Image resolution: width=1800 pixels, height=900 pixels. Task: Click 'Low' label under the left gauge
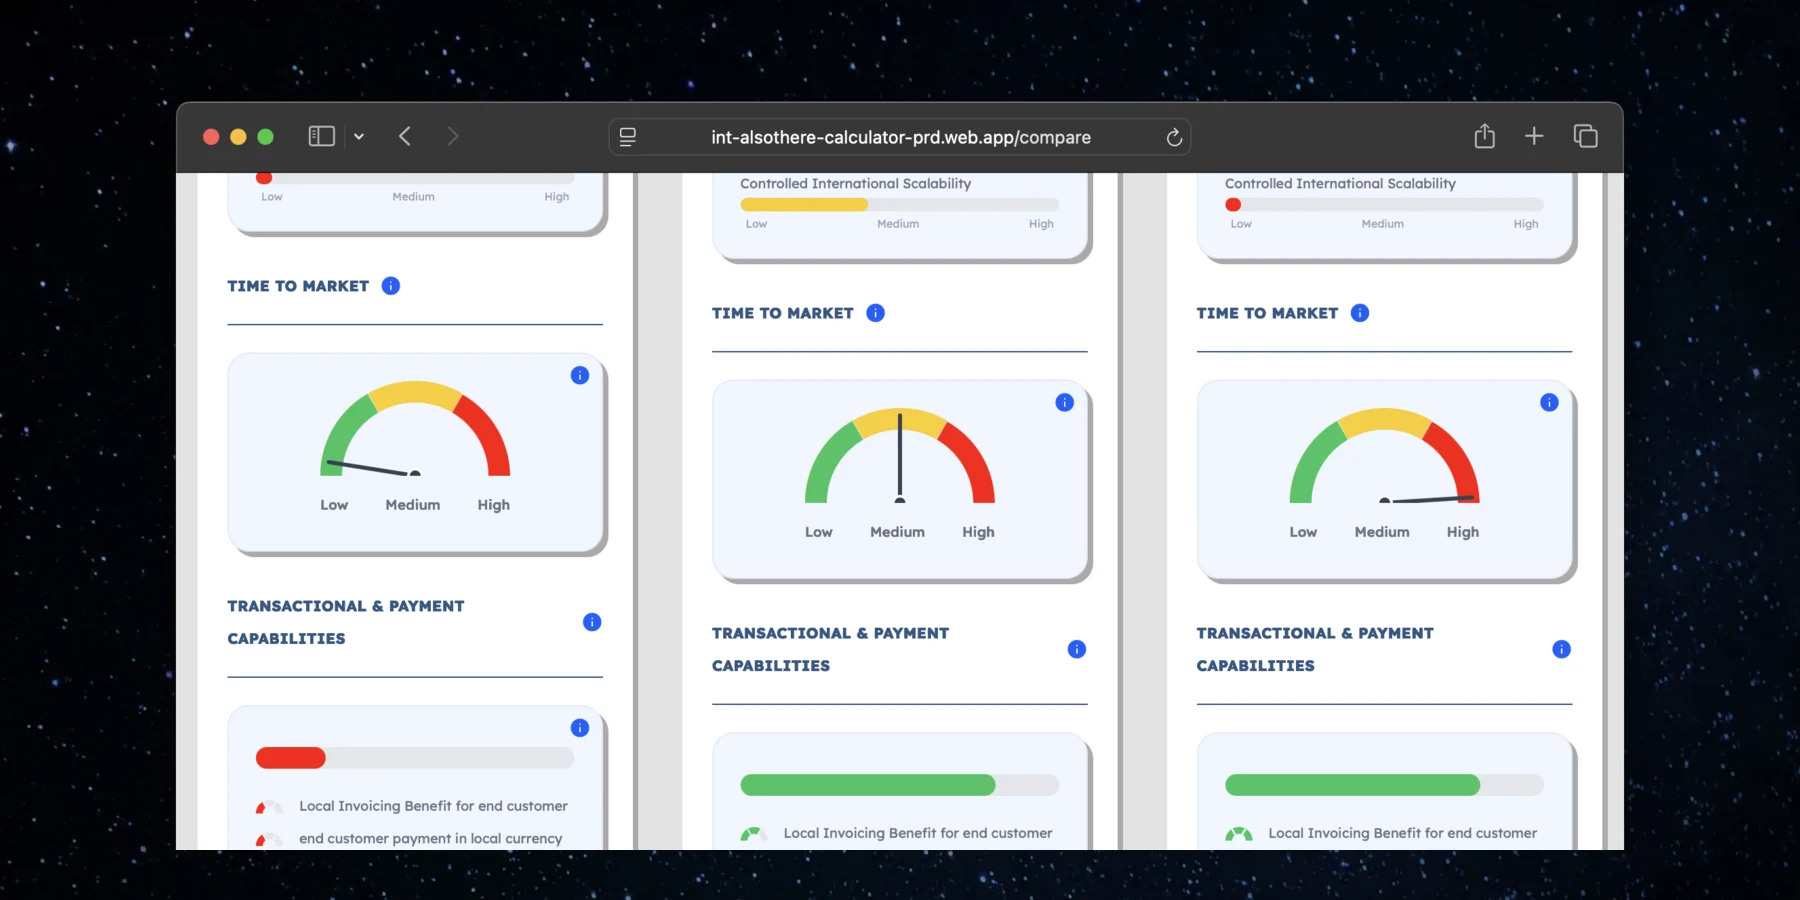click(x=334, y=505)
